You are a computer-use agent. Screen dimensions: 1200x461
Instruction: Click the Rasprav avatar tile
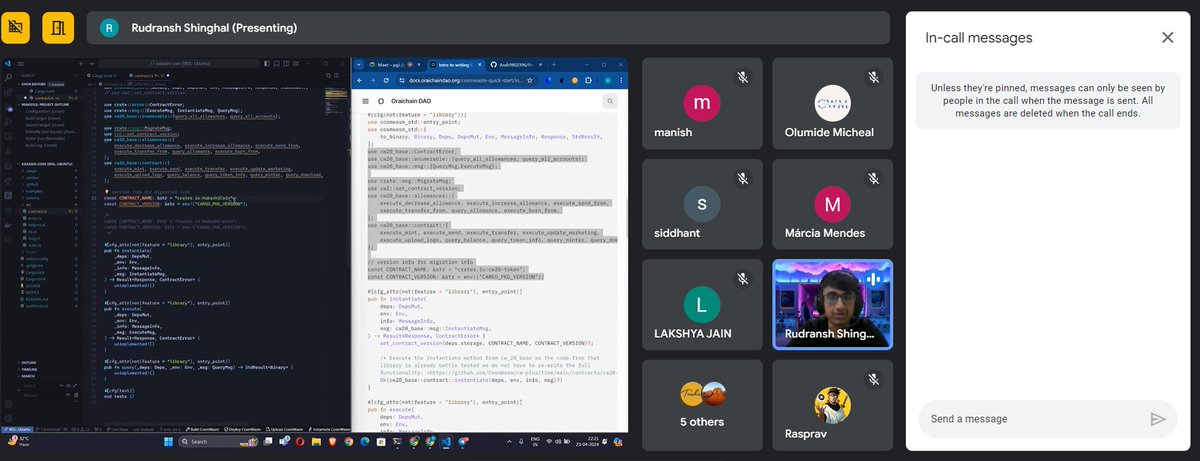pos(832,406)
